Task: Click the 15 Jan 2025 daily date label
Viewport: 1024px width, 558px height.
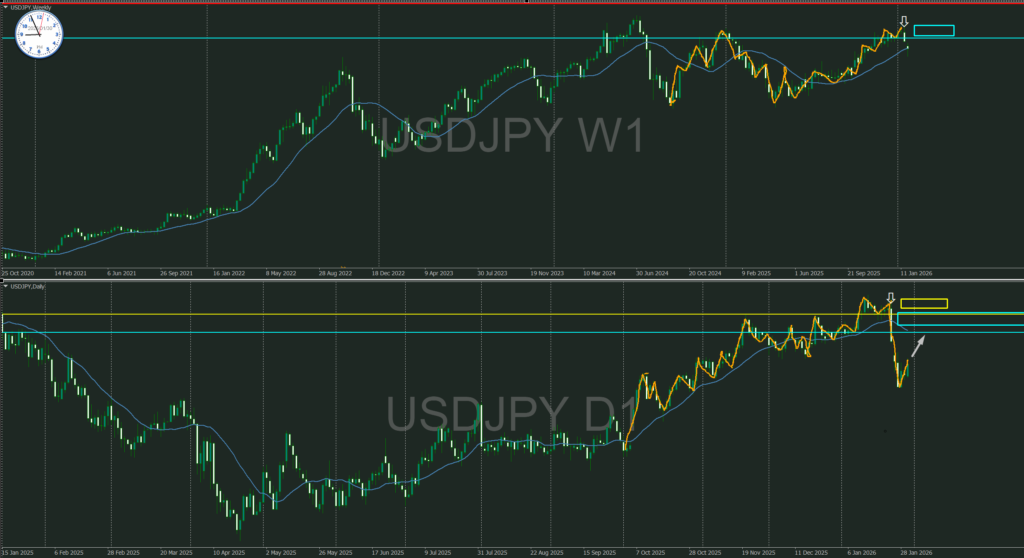Action: 18,552
